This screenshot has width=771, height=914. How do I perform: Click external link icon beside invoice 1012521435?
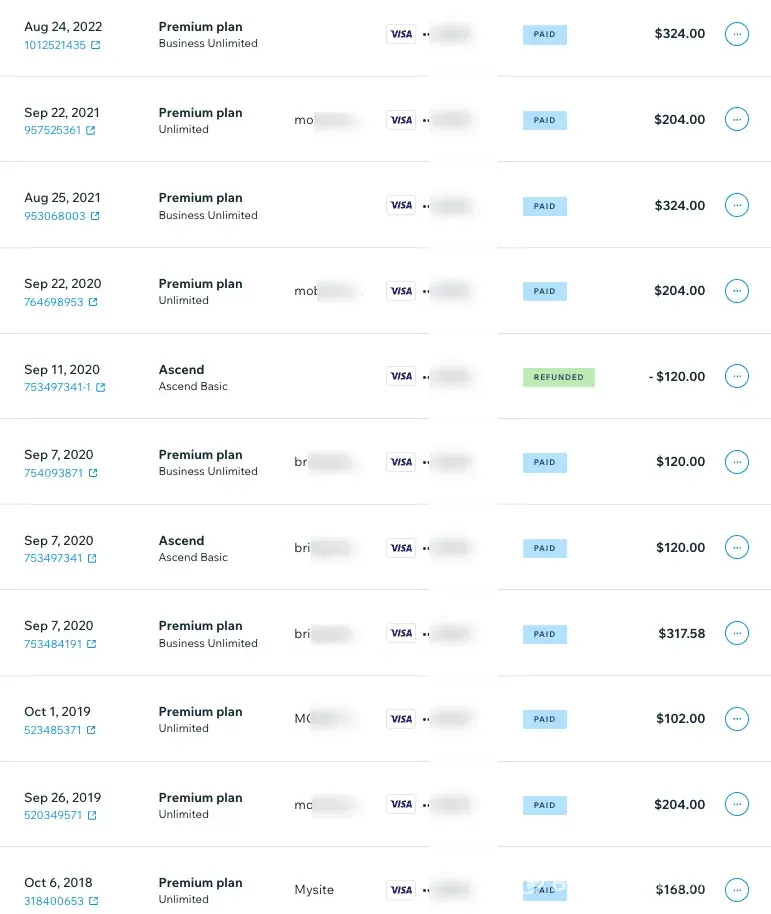[x=96, y=45]
